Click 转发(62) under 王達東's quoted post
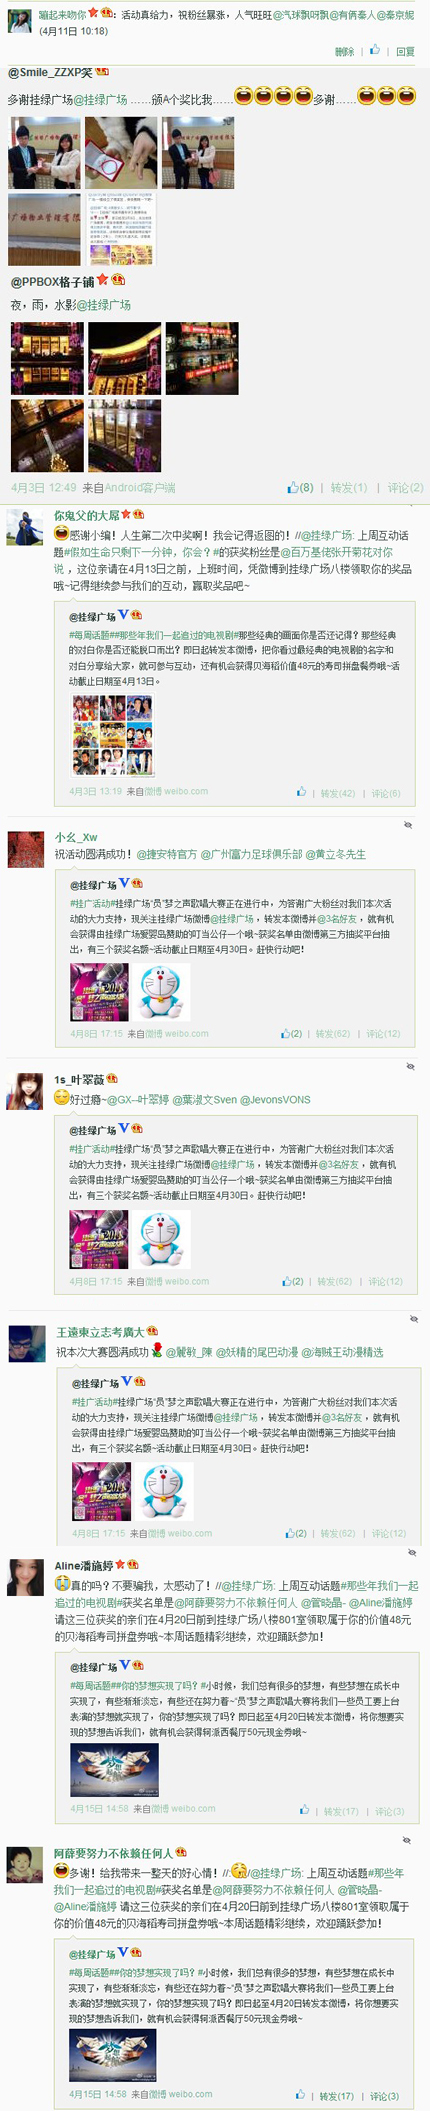This screenshot has height=2111, width=430. [x=338, y=1533]
